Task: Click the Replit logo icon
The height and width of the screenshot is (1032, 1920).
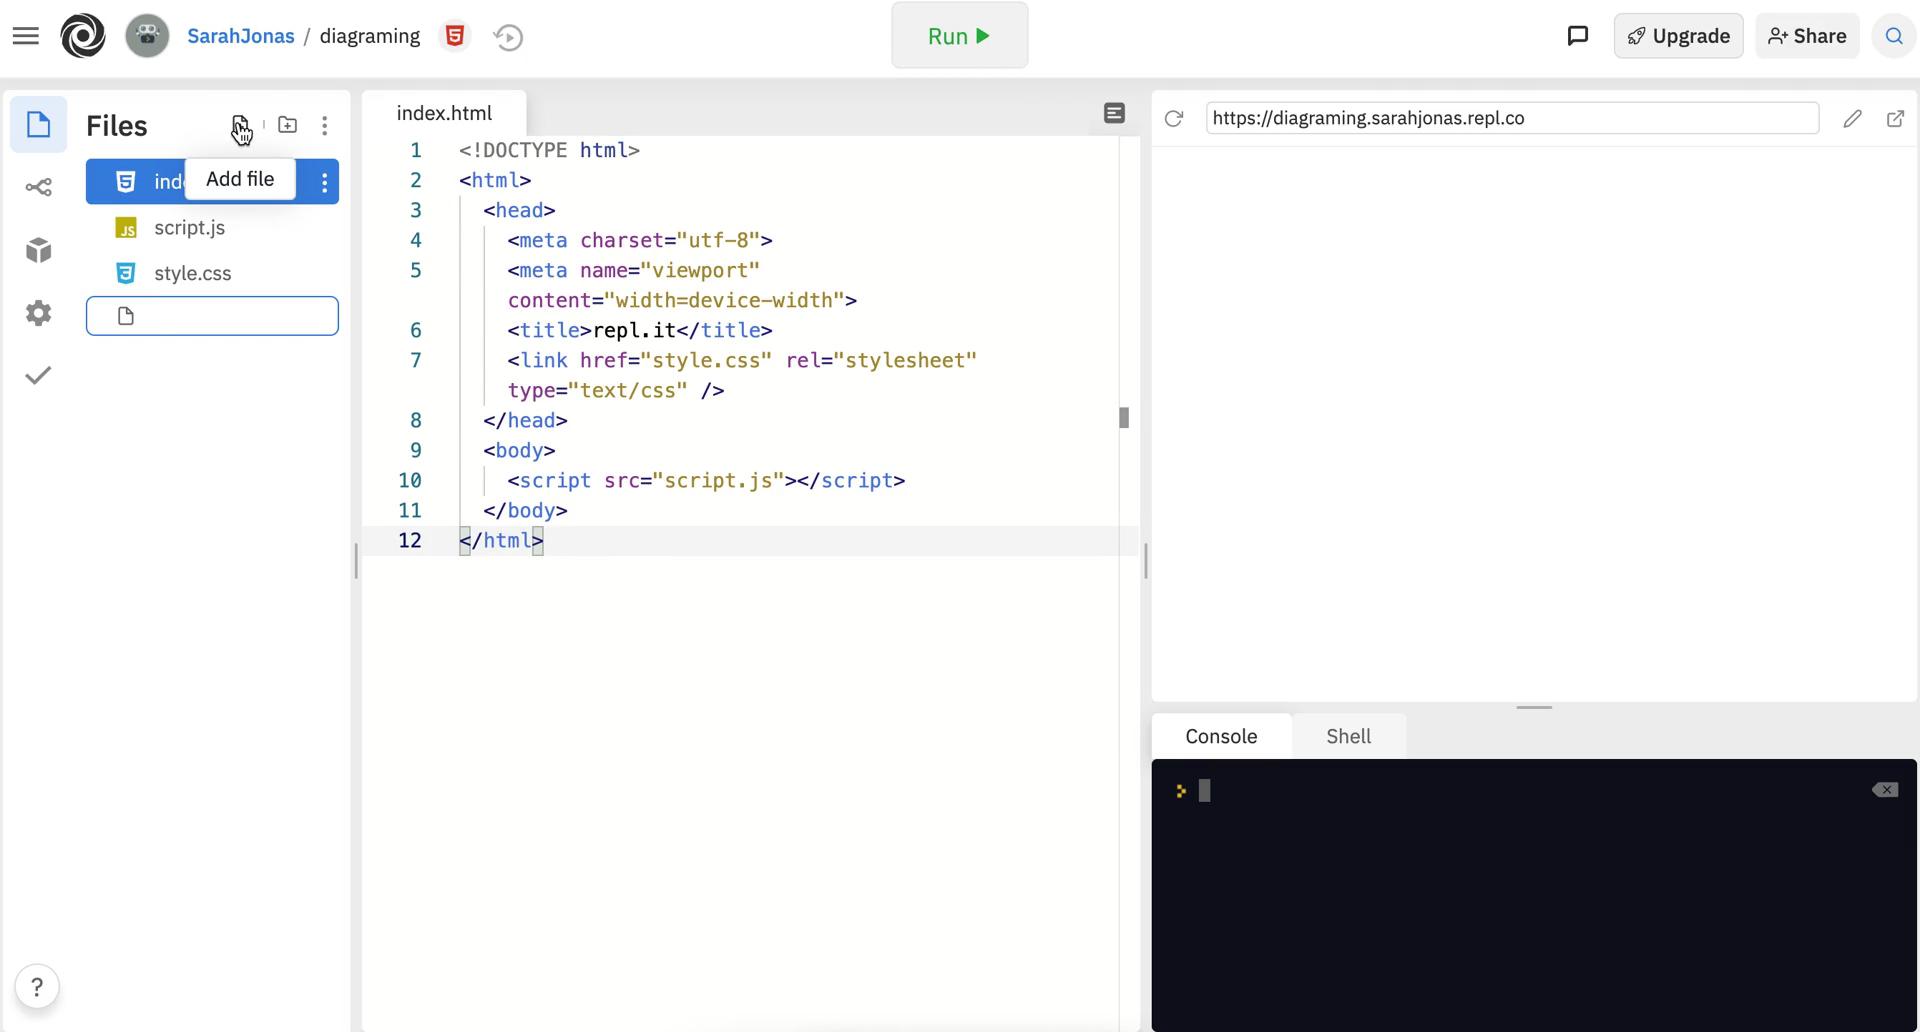Action: coord(83,36)
